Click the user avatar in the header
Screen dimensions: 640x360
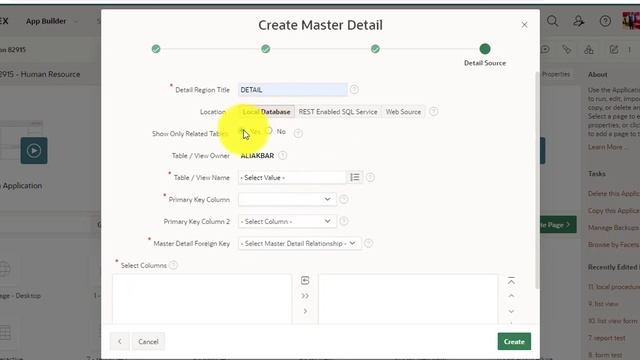click(631, 21)
